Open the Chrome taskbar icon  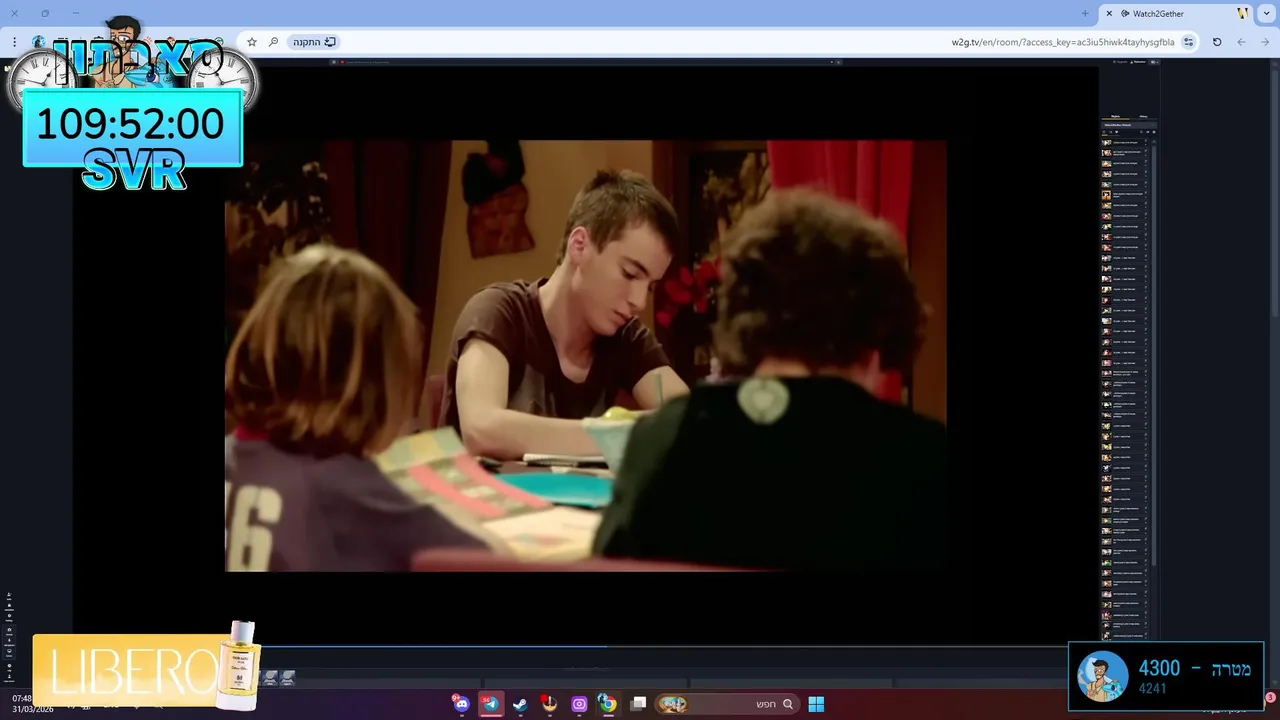click(608, 704)
